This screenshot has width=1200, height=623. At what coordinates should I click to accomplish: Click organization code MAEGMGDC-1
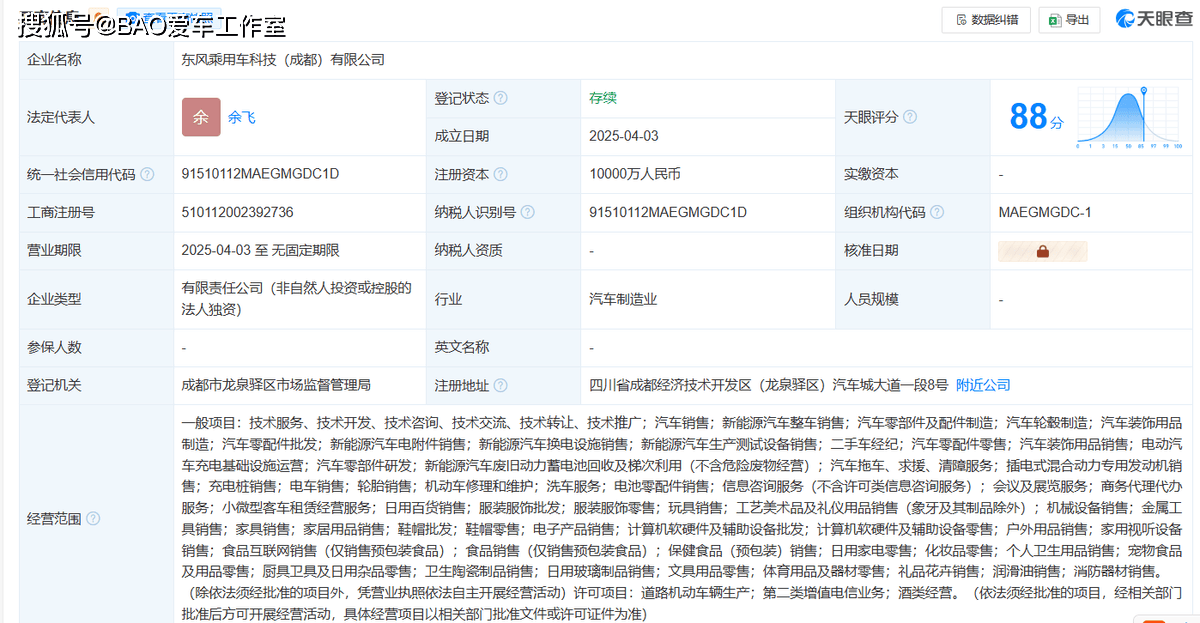click(1045, 212)
